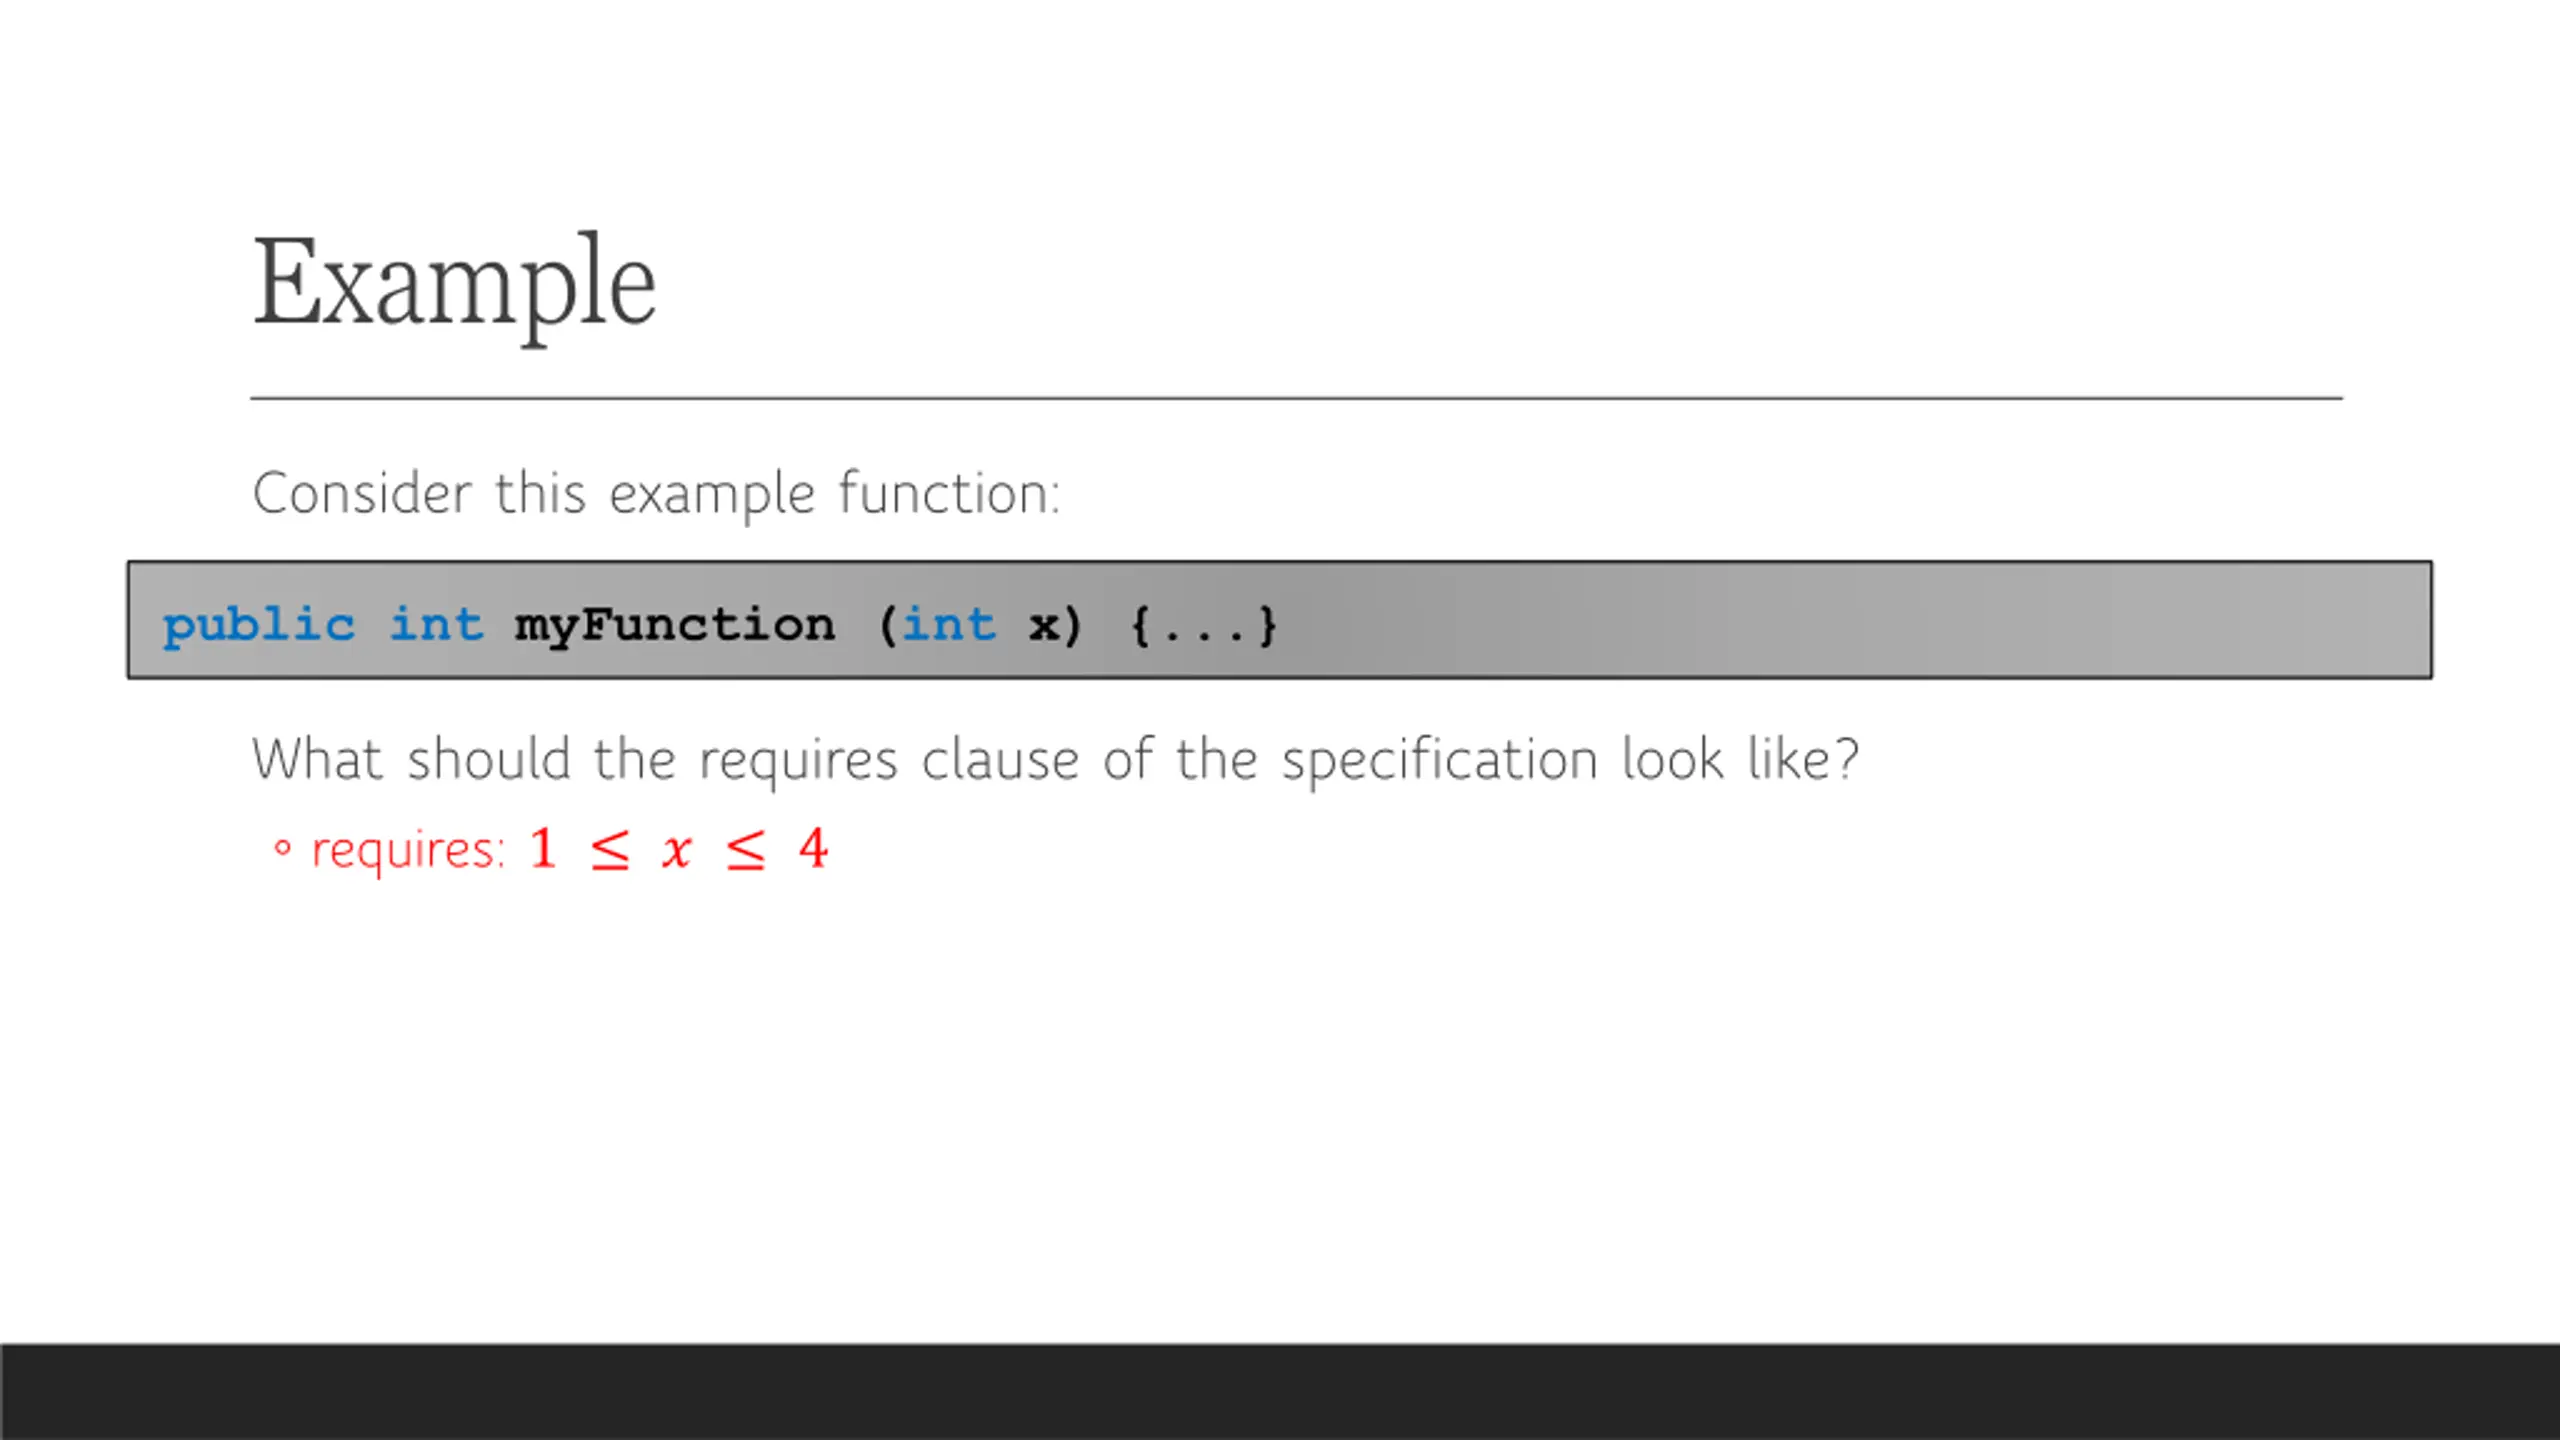The image size is (2560, 1440).
Task: Select the horizontal rule under the title
Action: 1296,398
